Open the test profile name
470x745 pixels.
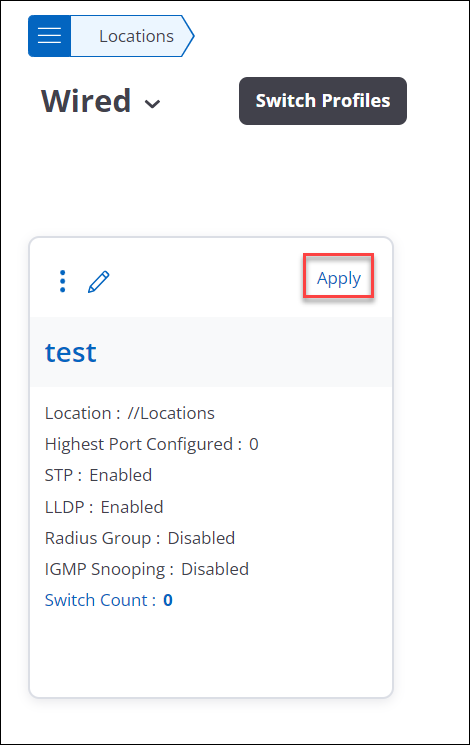pos(71,352)
